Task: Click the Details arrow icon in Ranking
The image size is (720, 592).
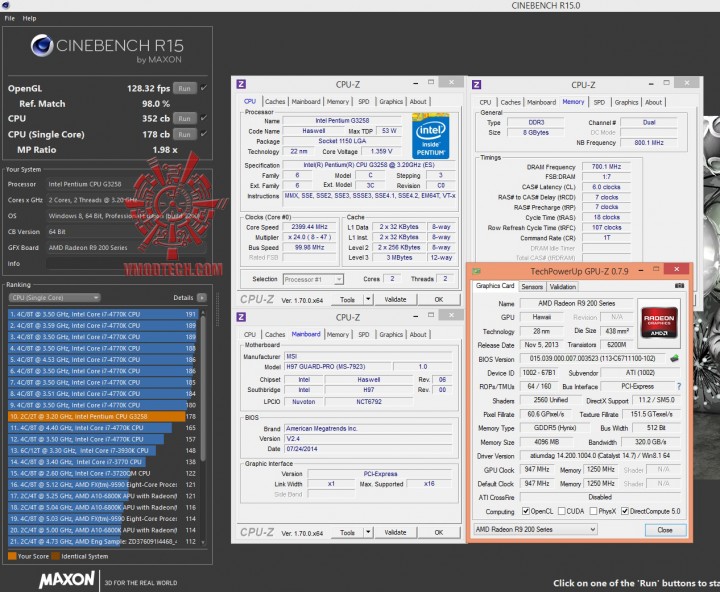Action: tap(202, 298)
